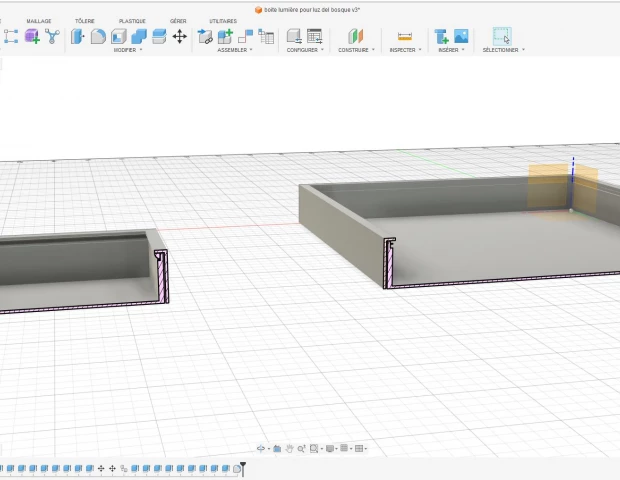
Task: Click the Construct plane icon
Action: [x=356, y=36]
